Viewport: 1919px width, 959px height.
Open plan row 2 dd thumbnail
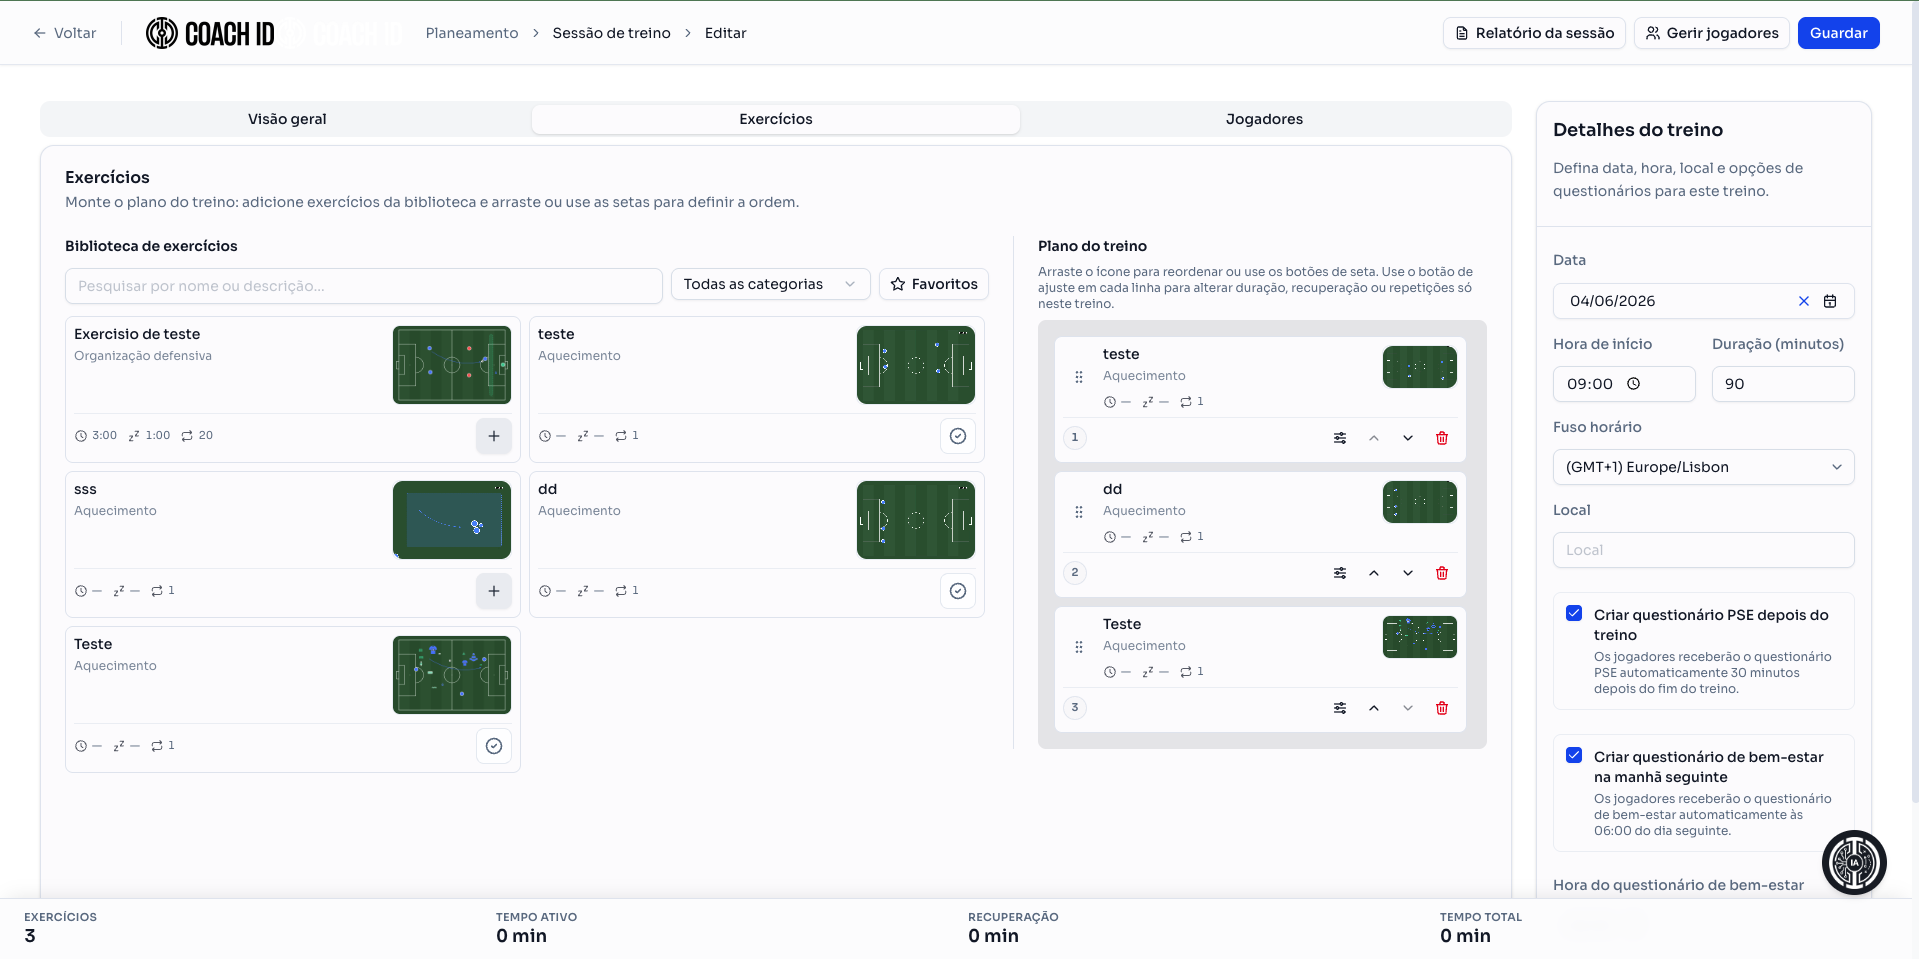[1420, 502]
